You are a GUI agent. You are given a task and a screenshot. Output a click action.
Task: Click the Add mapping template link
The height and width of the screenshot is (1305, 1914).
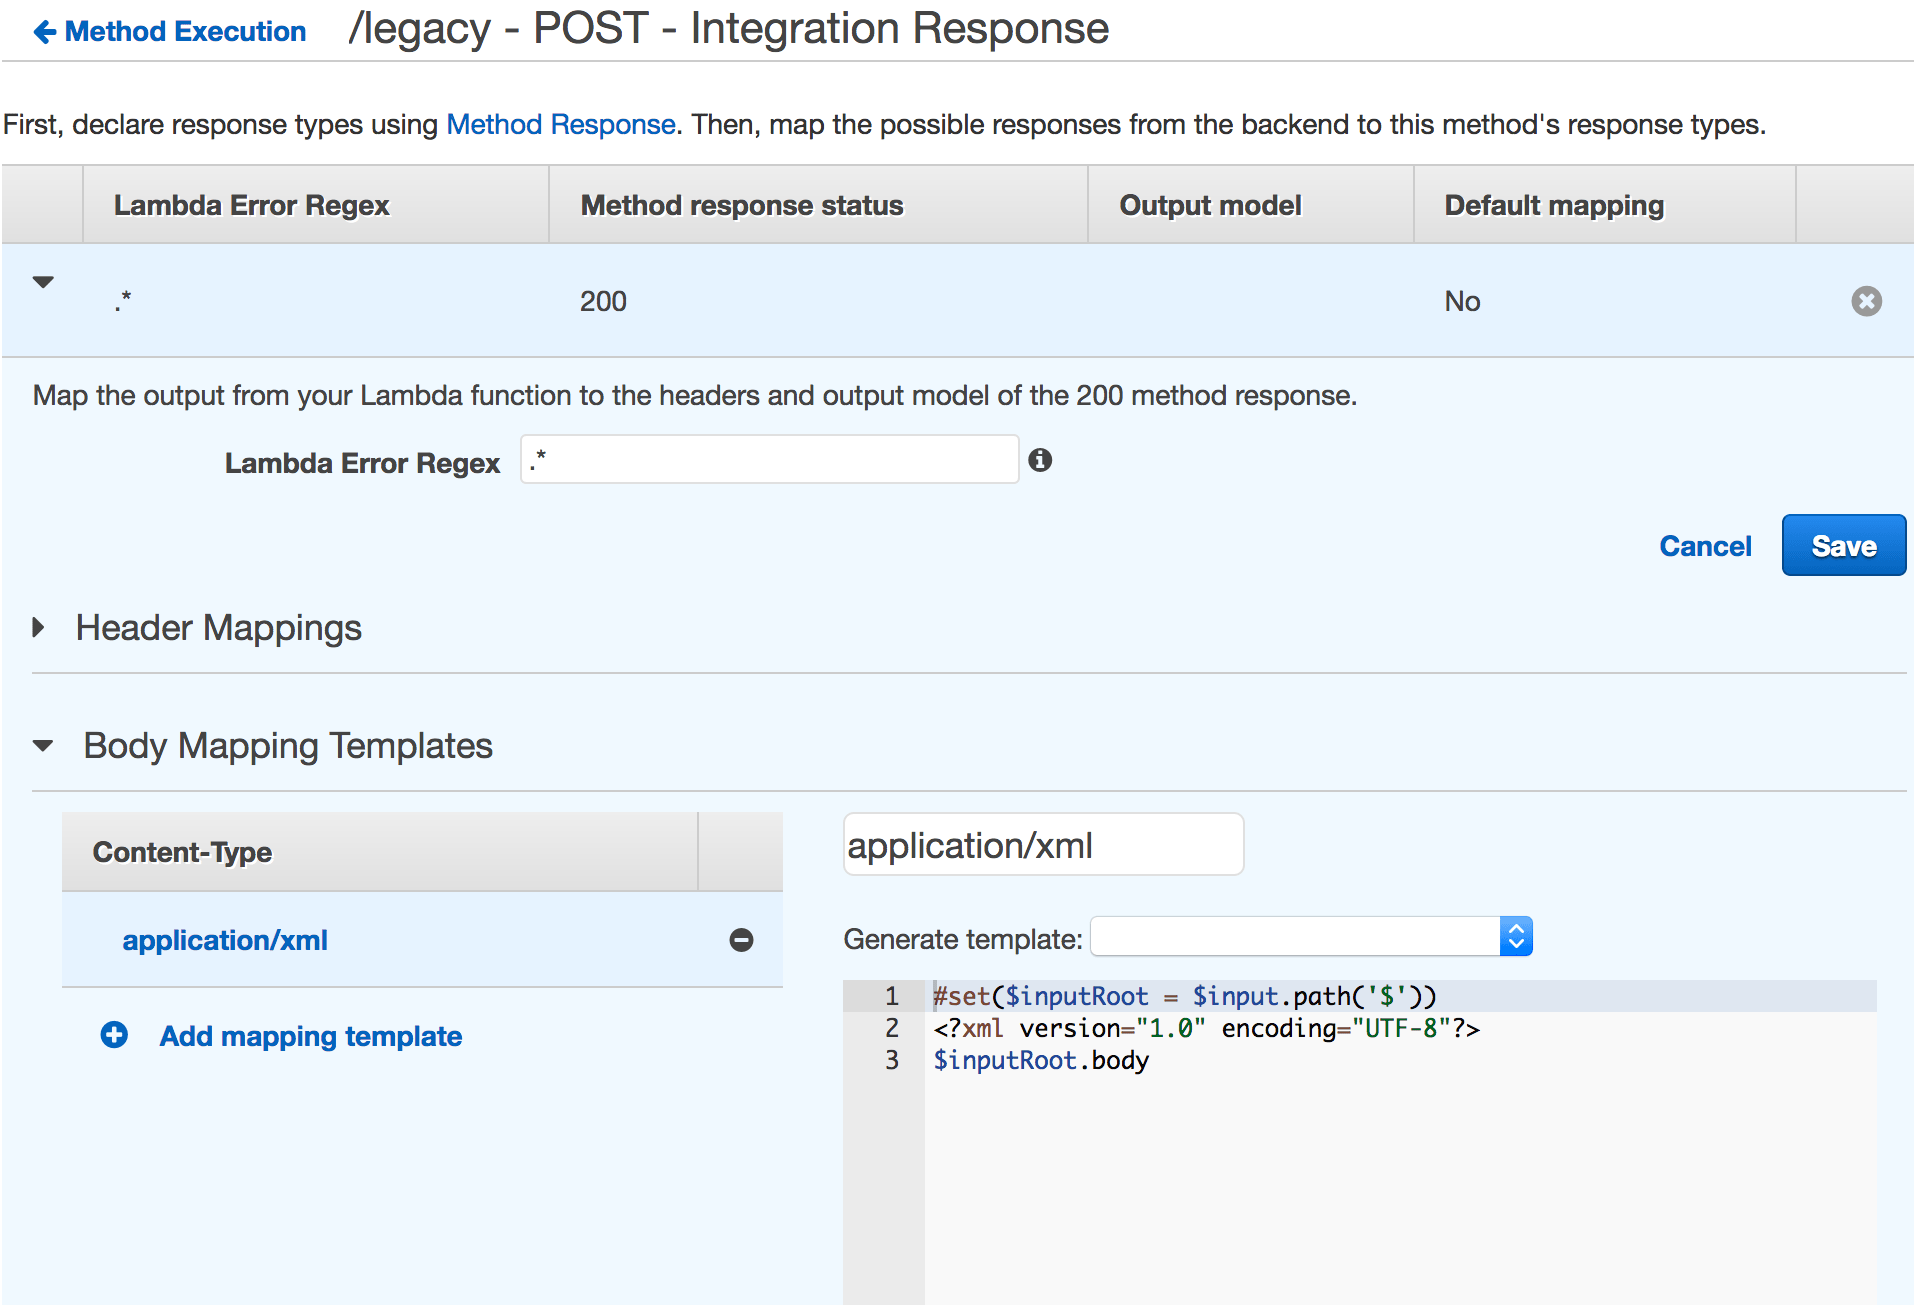click(310, 1036)
